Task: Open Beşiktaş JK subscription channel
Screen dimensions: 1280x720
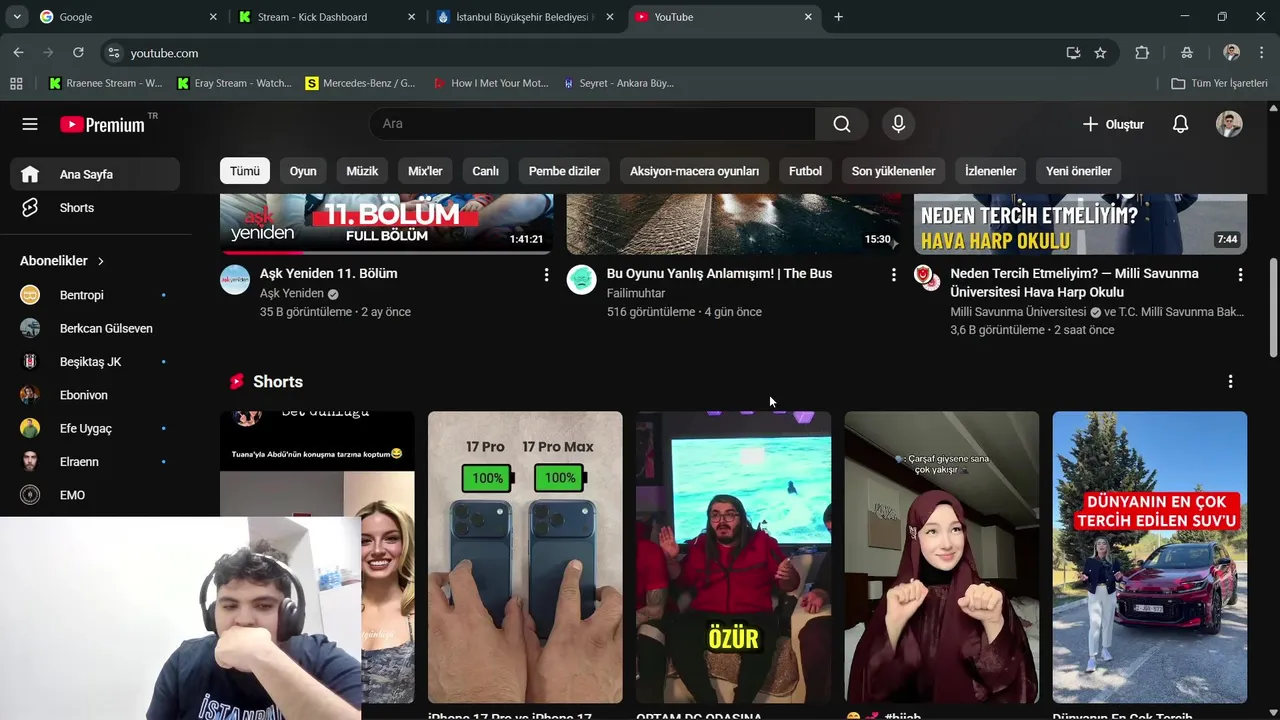Action: (96, 362)
